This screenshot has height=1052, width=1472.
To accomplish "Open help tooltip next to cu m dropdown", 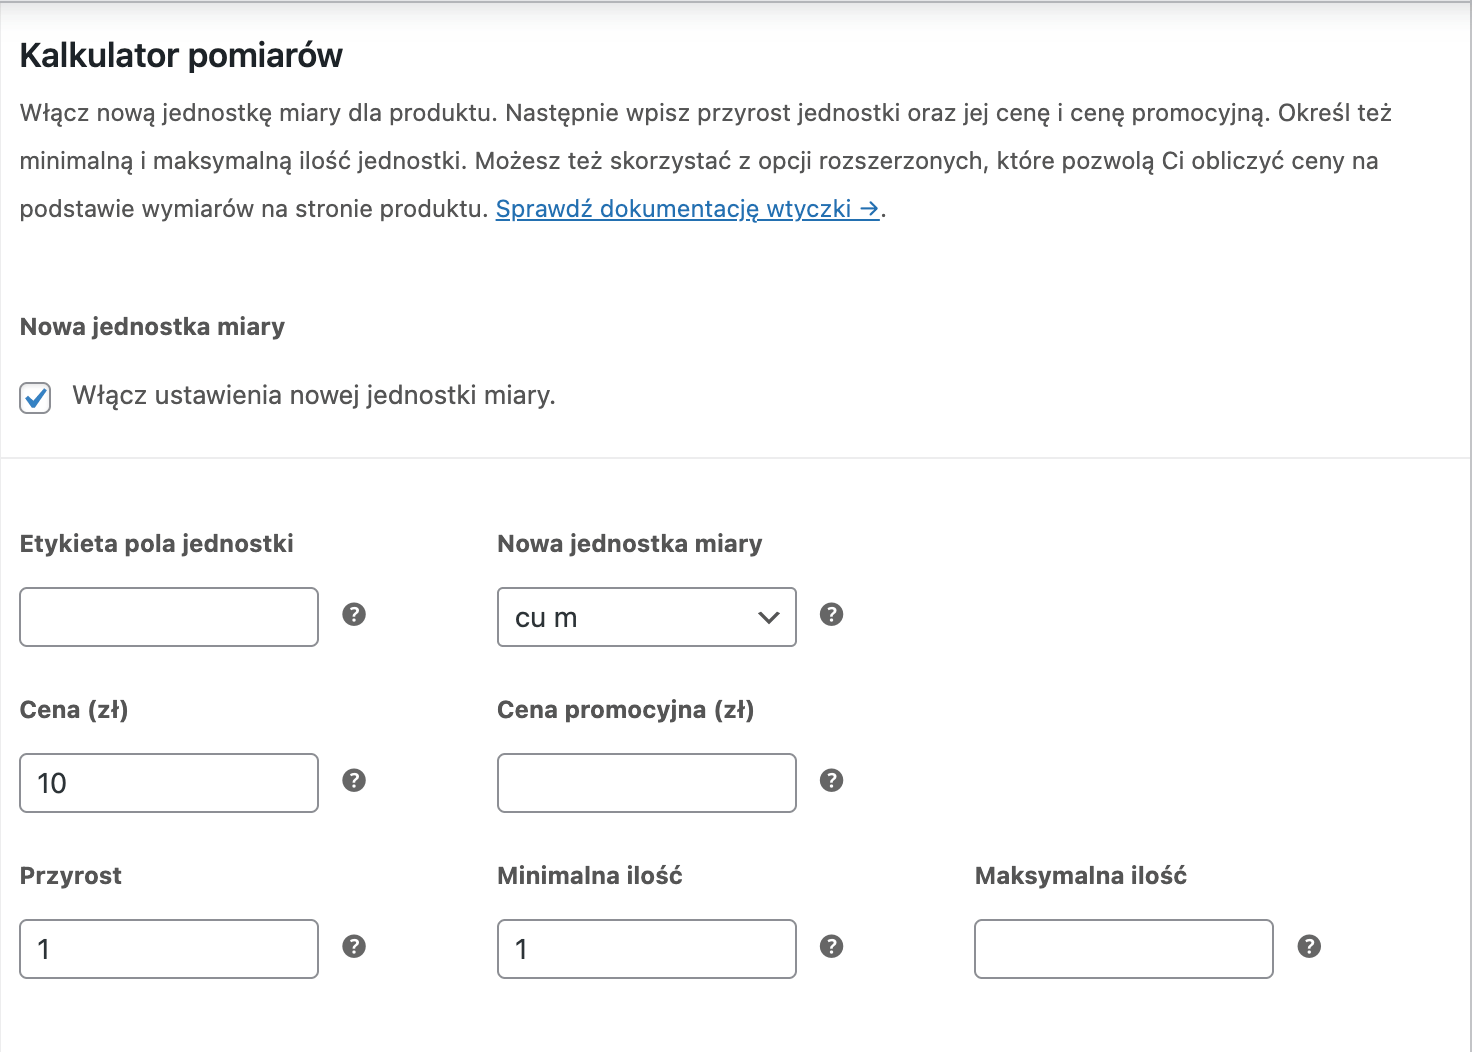I will [831, 614].
